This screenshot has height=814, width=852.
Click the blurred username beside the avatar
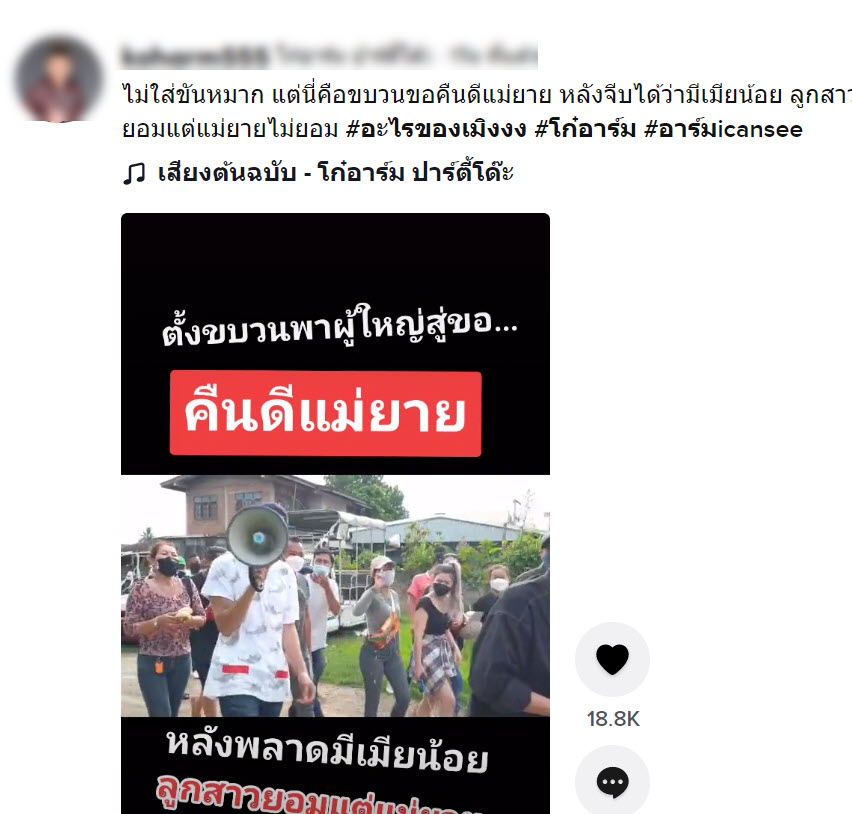pos(195,55)
